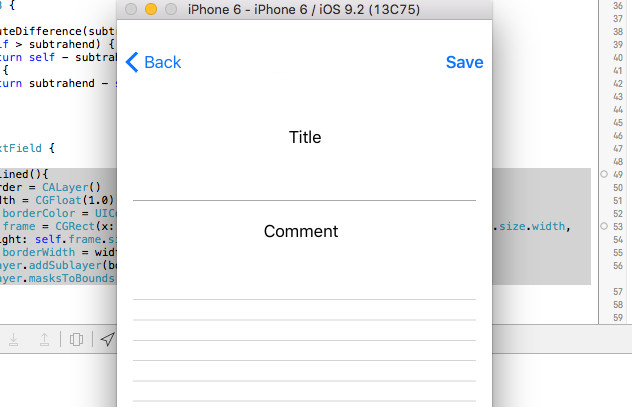Tap the blue back chevron arrow
The image size is (632, 407).
(x=132, y=62)
